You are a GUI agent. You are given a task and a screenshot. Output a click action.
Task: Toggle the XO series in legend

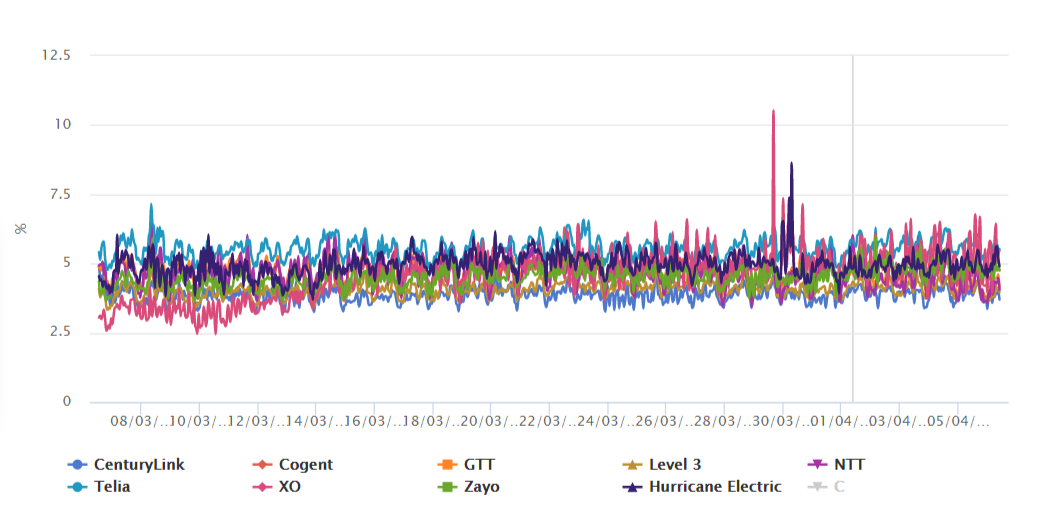(276, 486)
